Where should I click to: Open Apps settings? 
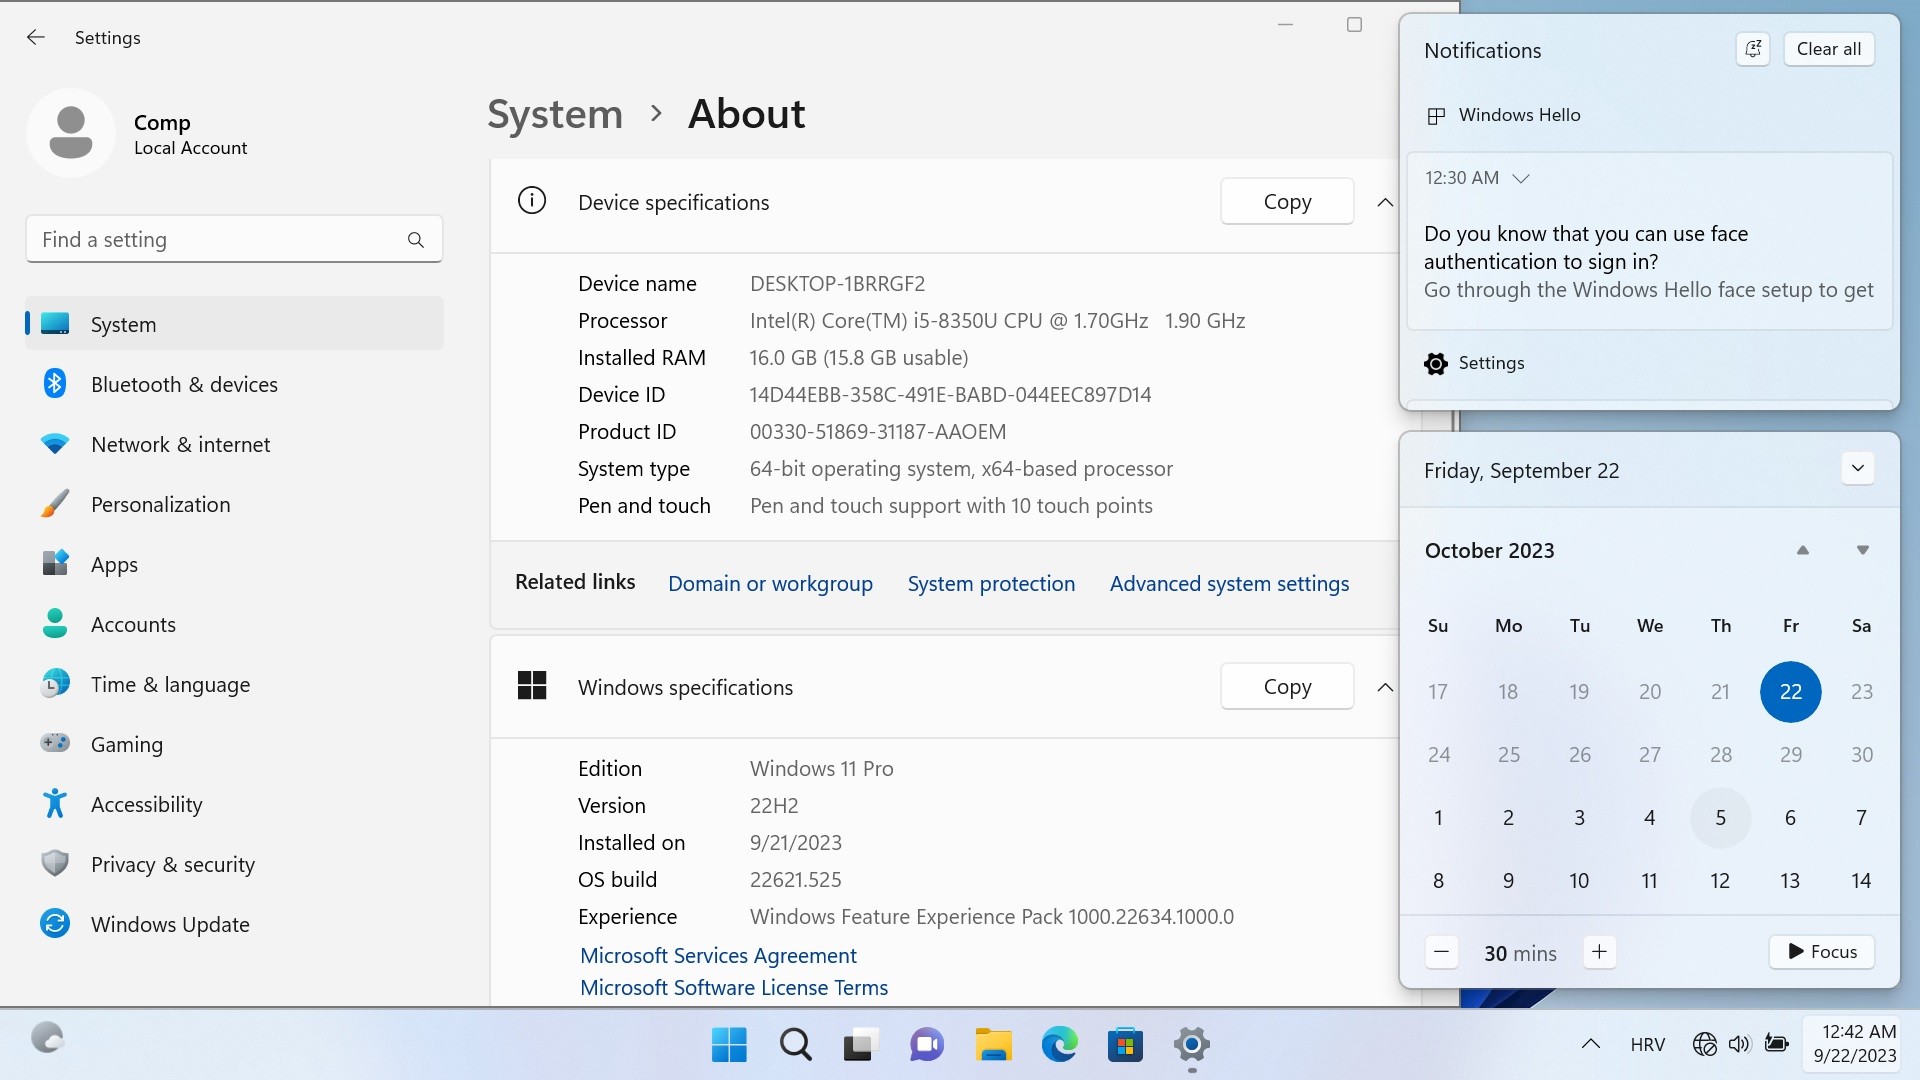234,564
